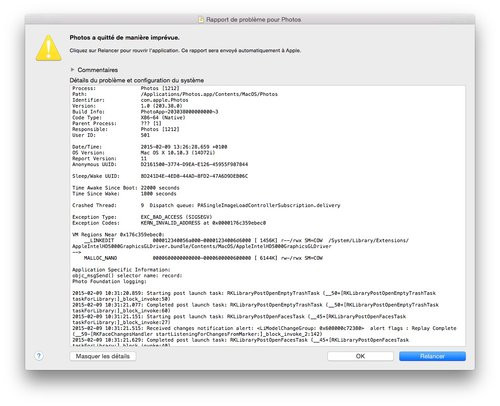Click the 'Version:' line value 1.0
The height and width of the screenshot is (406, 500).
(x=161, y=106)
